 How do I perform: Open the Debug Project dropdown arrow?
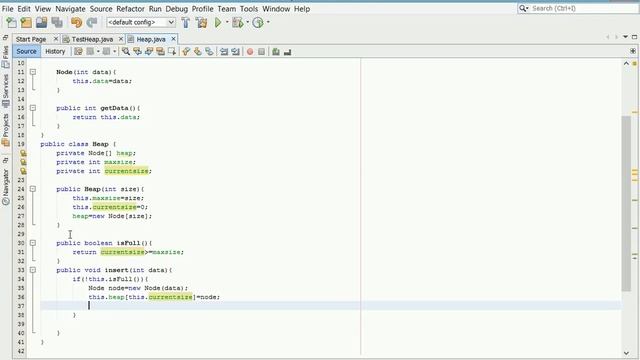[248, 22]
